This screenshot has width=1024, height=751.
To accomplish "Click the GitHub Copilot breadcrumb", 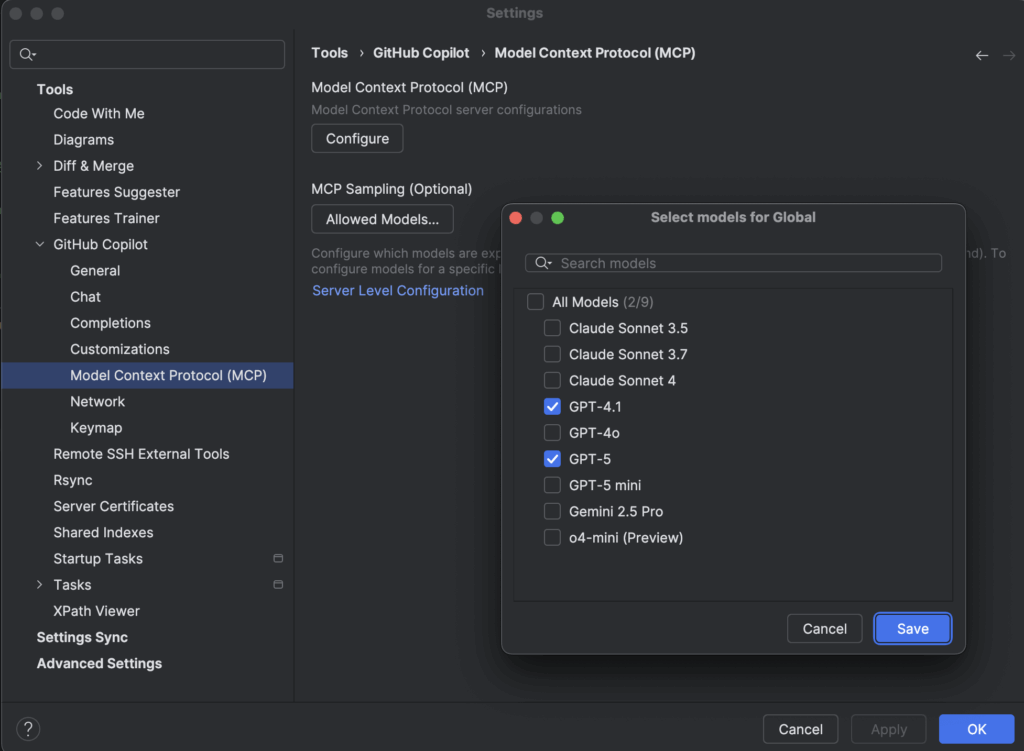I will [421, 53].
